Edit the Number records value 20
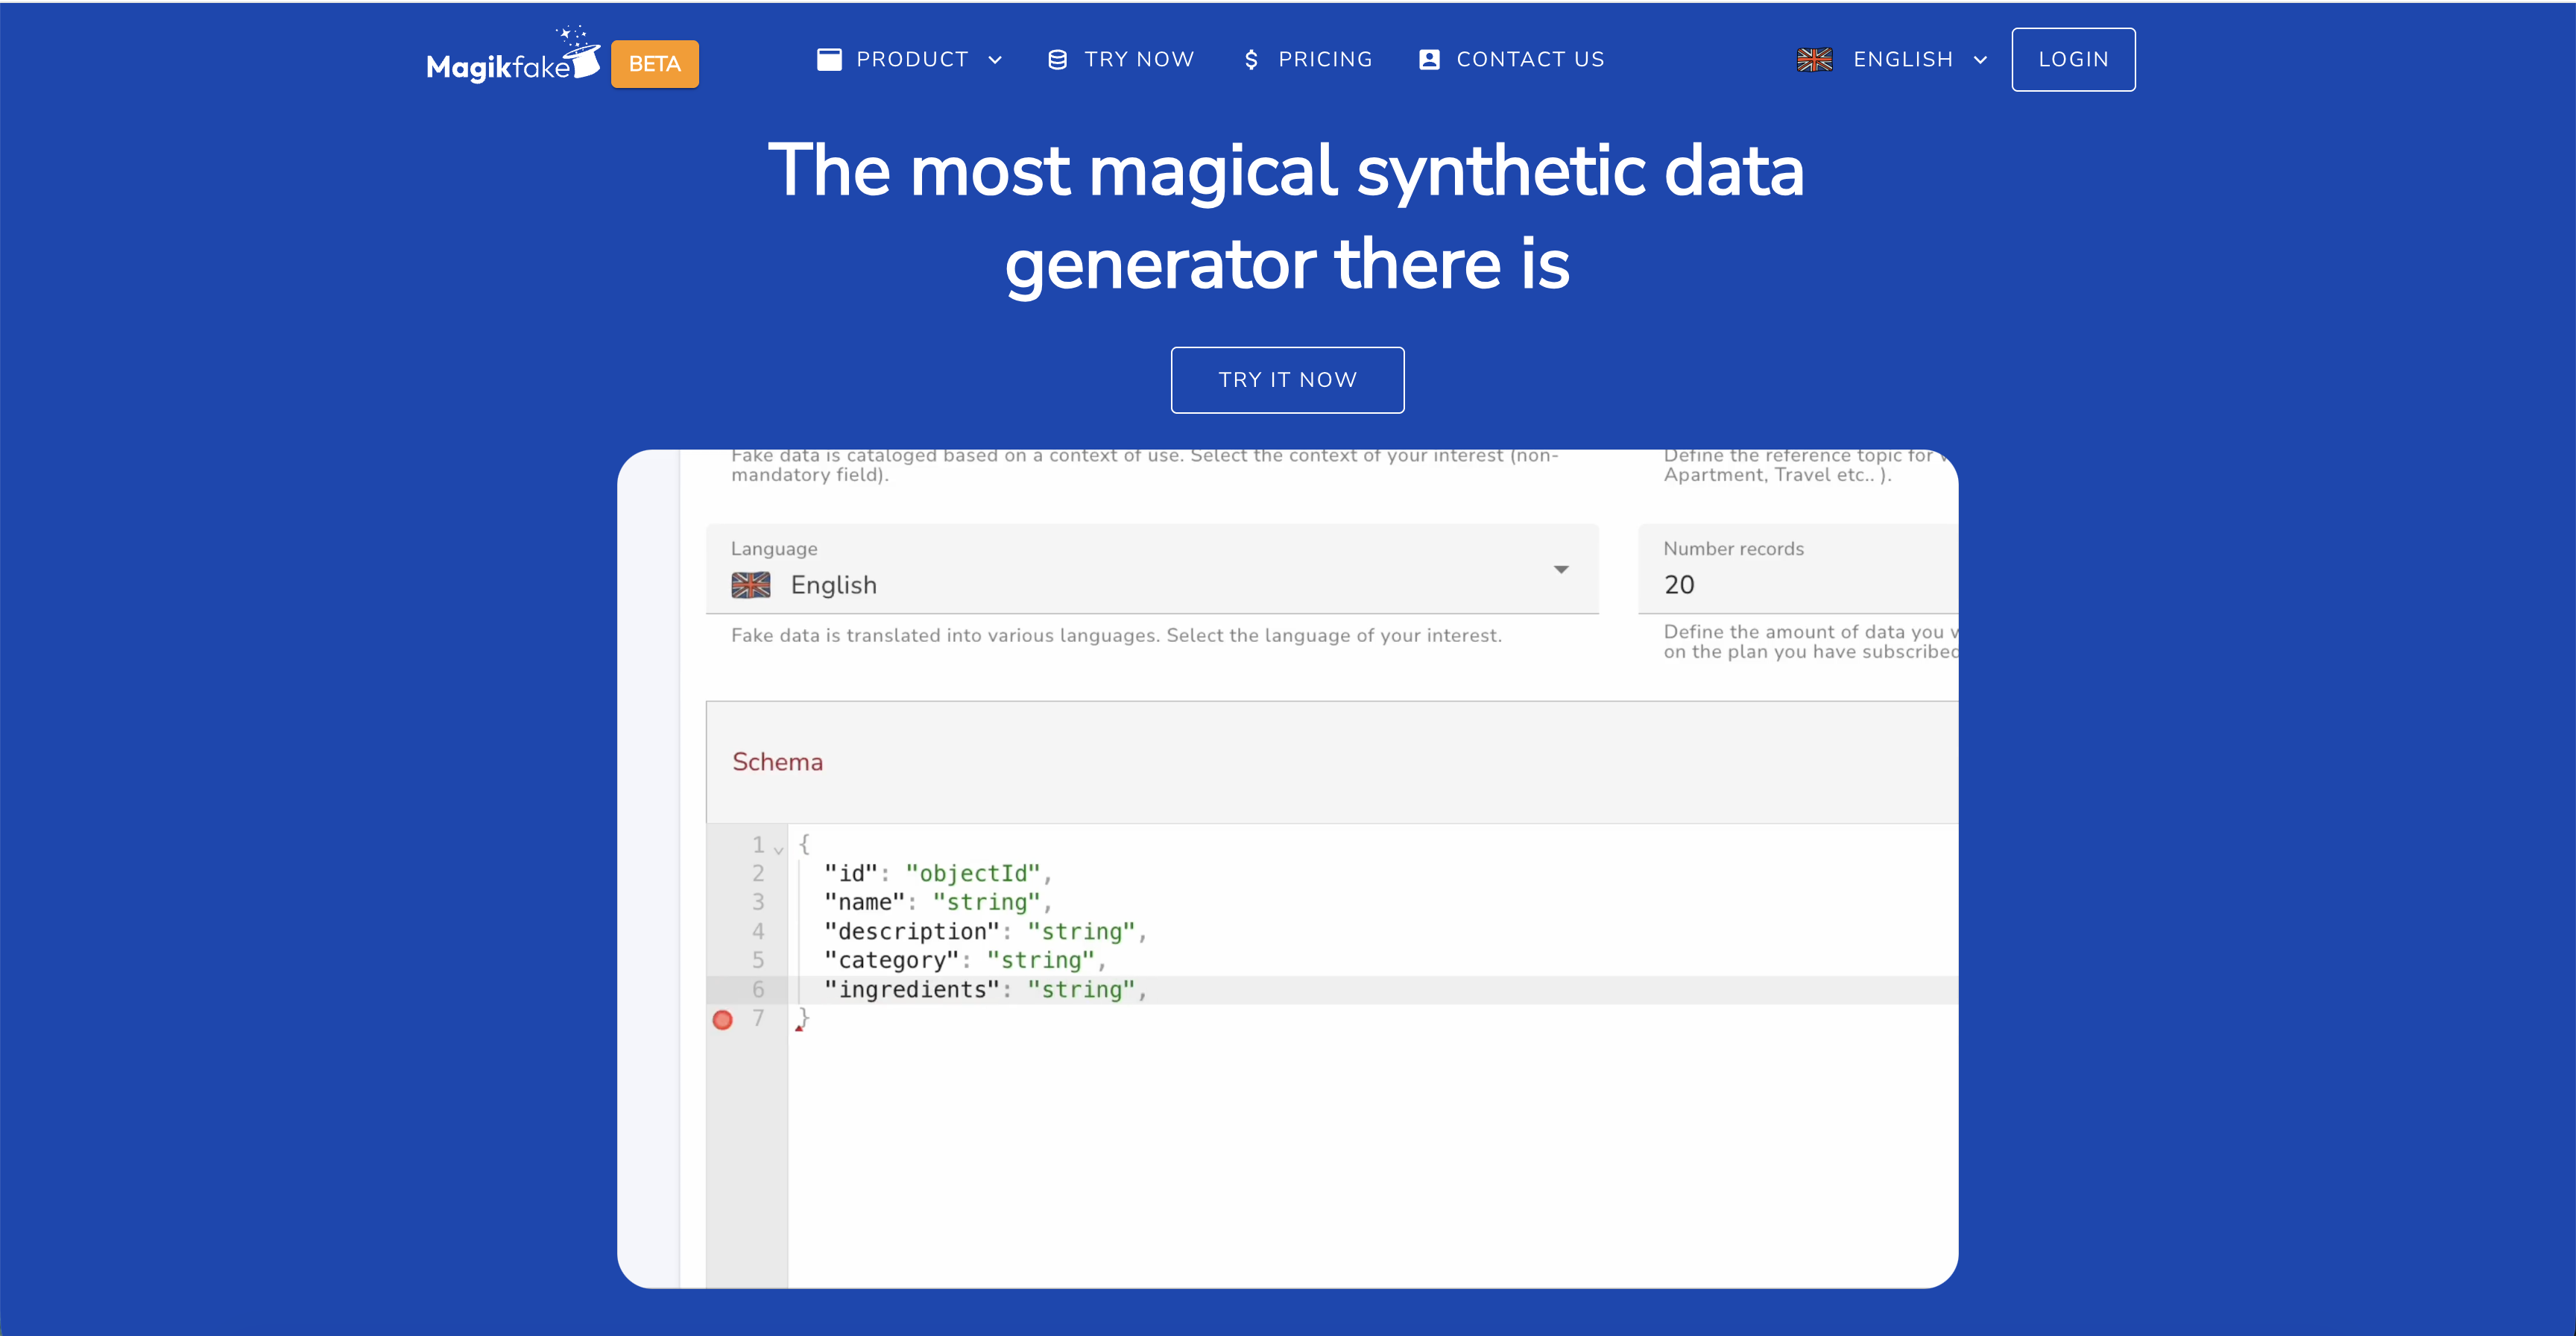2576x1336 pixels. point(1679,585)
